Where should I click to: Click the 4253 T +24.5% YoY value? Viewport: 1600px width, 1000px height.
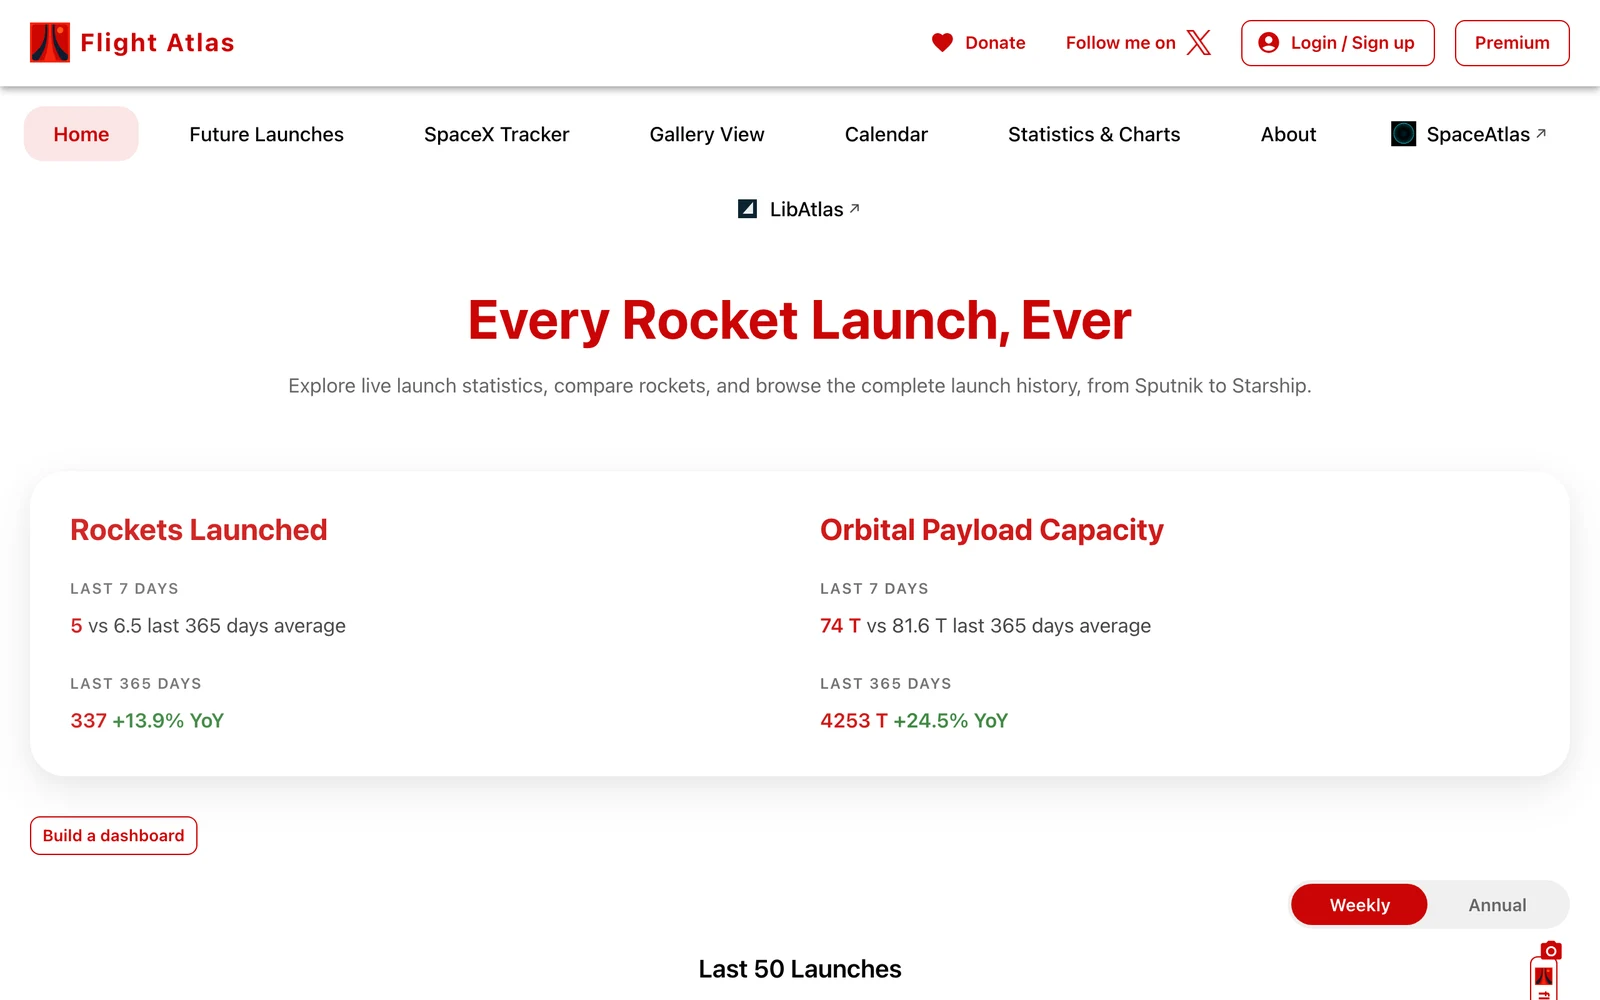(914, 721)
